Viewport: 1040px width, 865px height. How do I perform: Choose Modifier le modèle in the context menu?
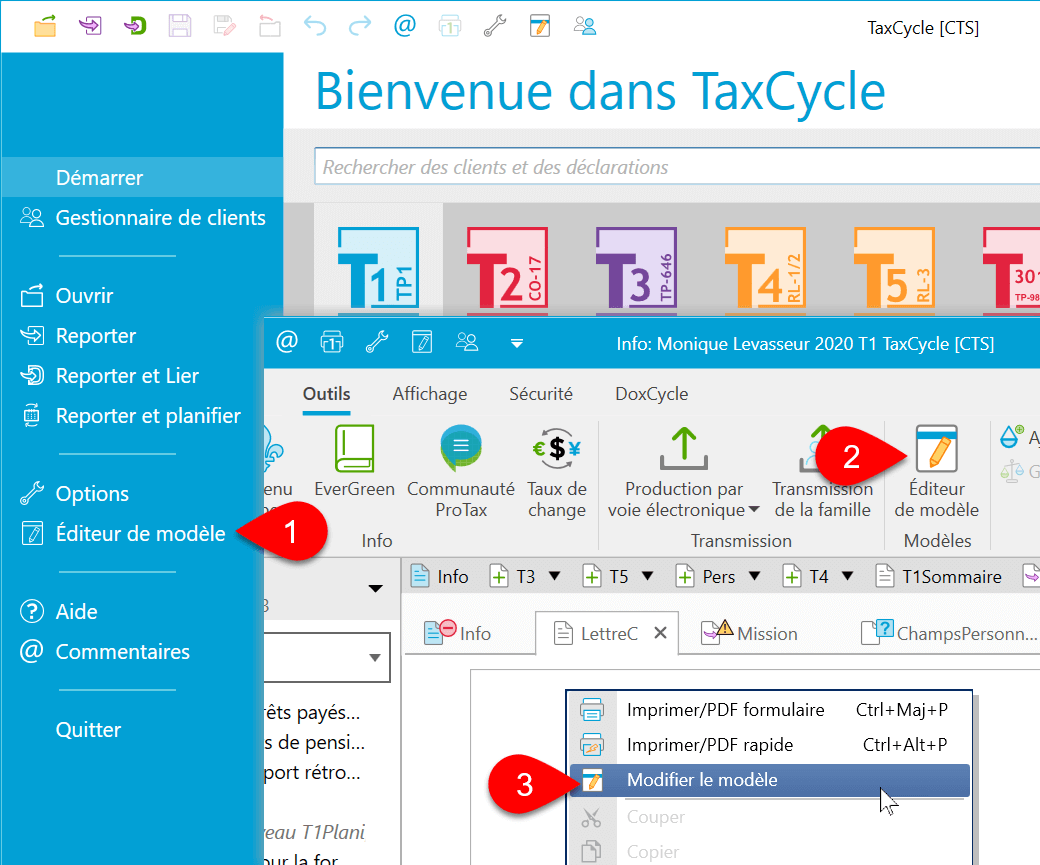coord(769,780)
